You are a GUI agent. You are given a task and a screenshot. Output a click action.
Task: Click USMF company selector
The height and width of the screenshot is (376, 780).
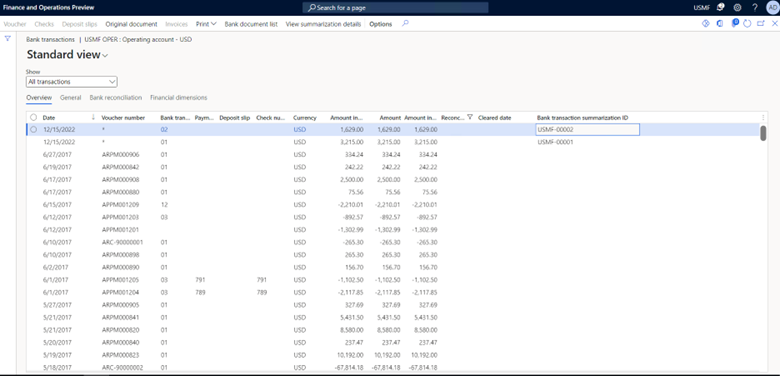coord(702,8)
